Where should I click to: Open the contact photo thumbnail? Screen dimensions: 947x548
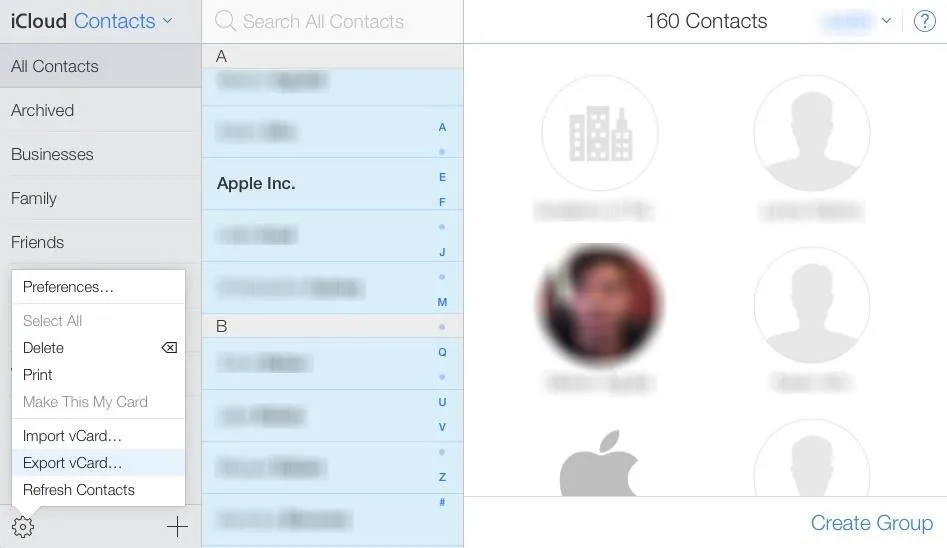click(x=600, y=305)
